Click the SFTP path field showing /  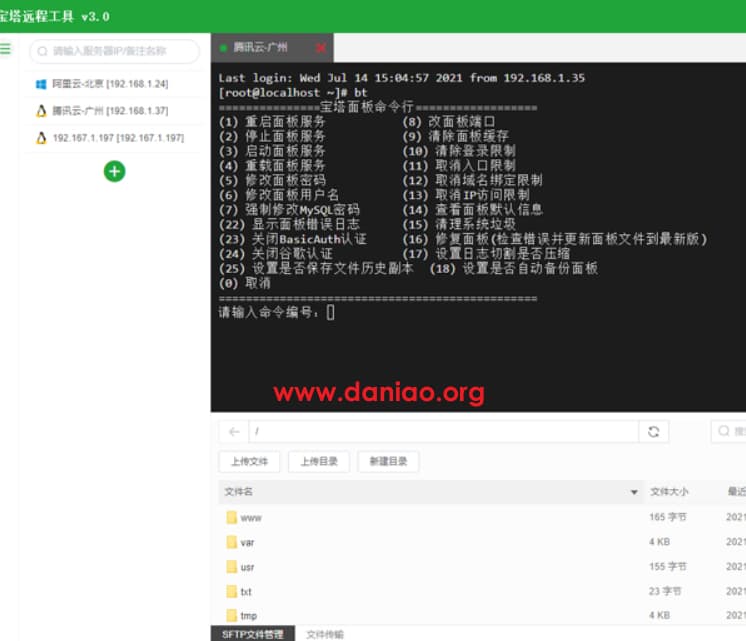click(x=443, y=432)
